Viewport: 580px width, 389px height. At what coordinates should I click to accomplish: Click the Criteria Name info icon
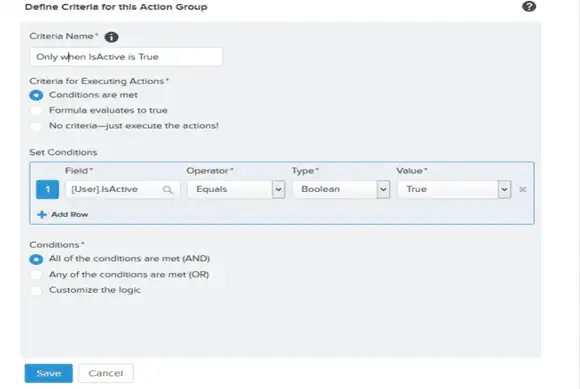click(x=111, y=37)
